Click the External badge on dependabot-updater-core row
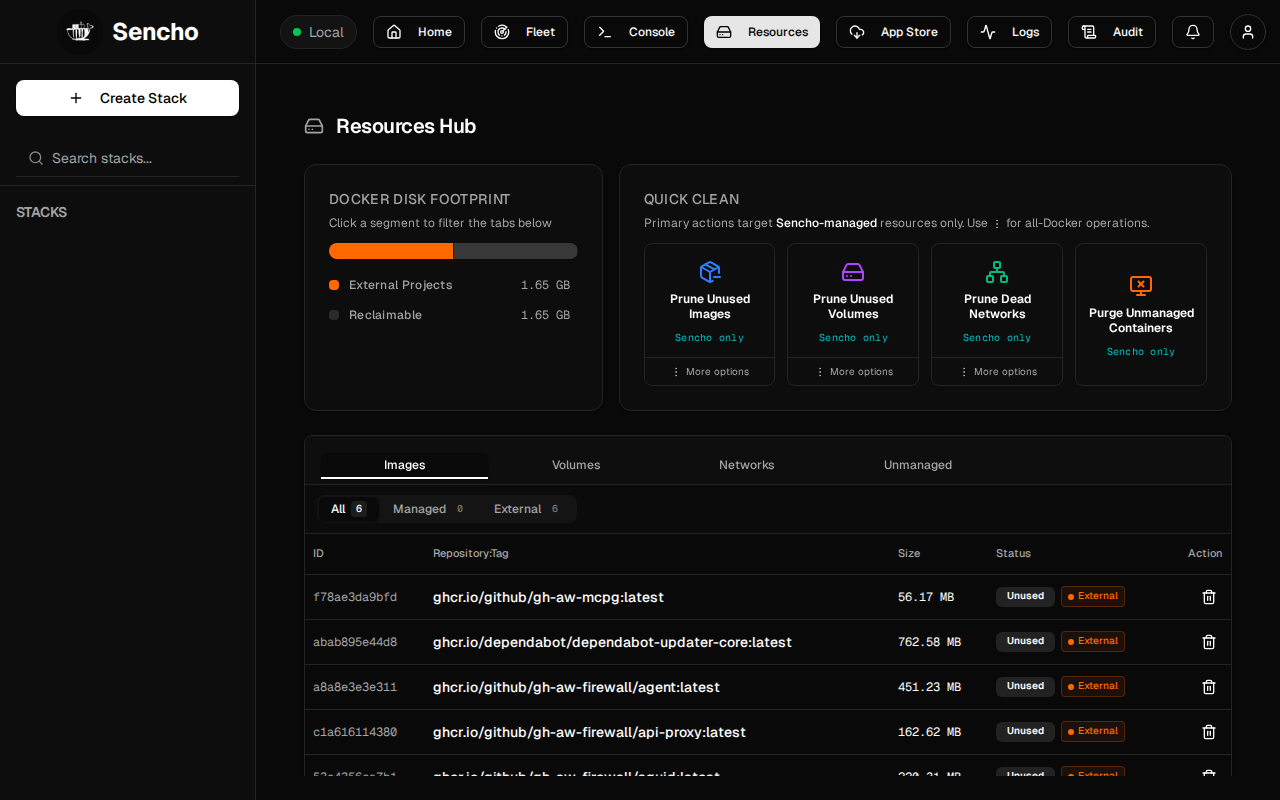 (1093, 641)
